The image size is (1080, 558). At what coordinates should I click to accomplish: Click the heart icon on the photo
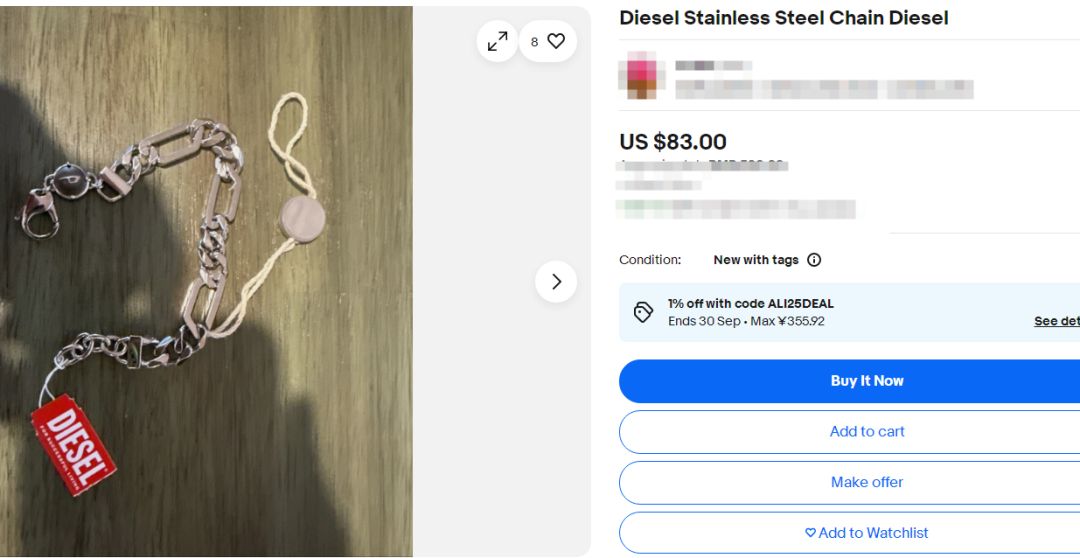tap(556, 41)
